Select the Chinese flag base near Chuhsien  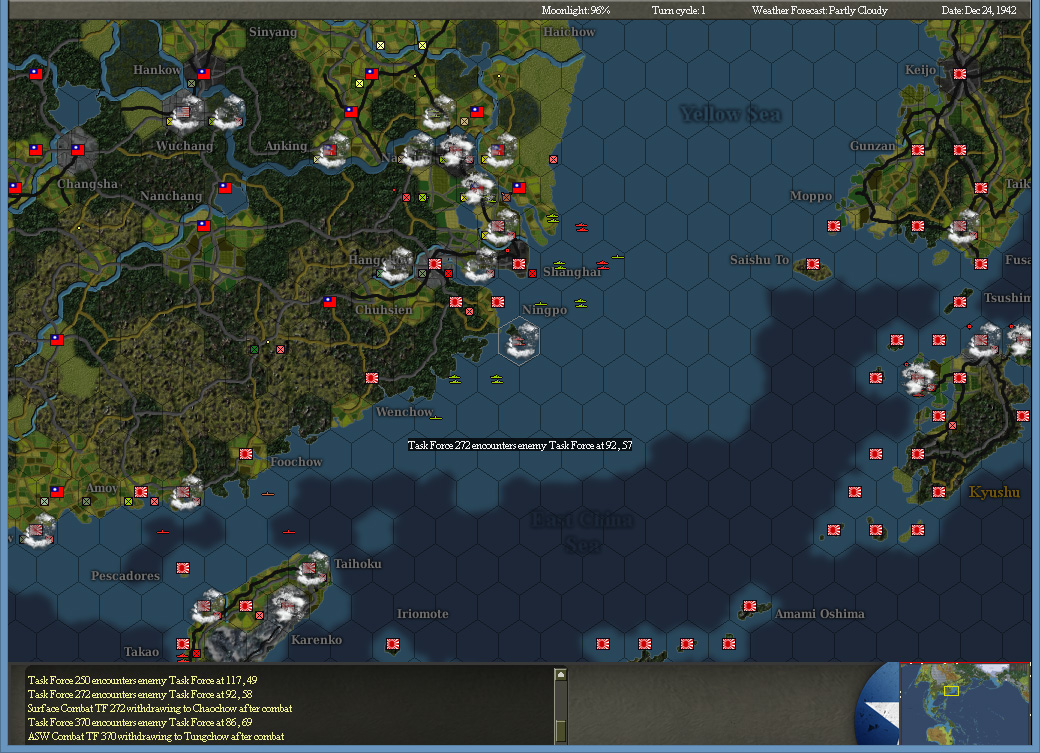pyautogui.click(x=330, y=302)
